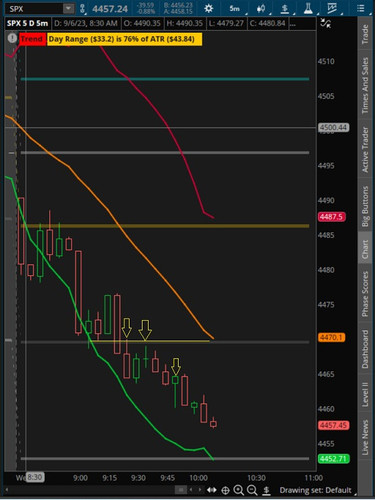Click the bottom time axis scrollbar thumb
Viewport: 375px width, 500px height.
click(181, 490)
